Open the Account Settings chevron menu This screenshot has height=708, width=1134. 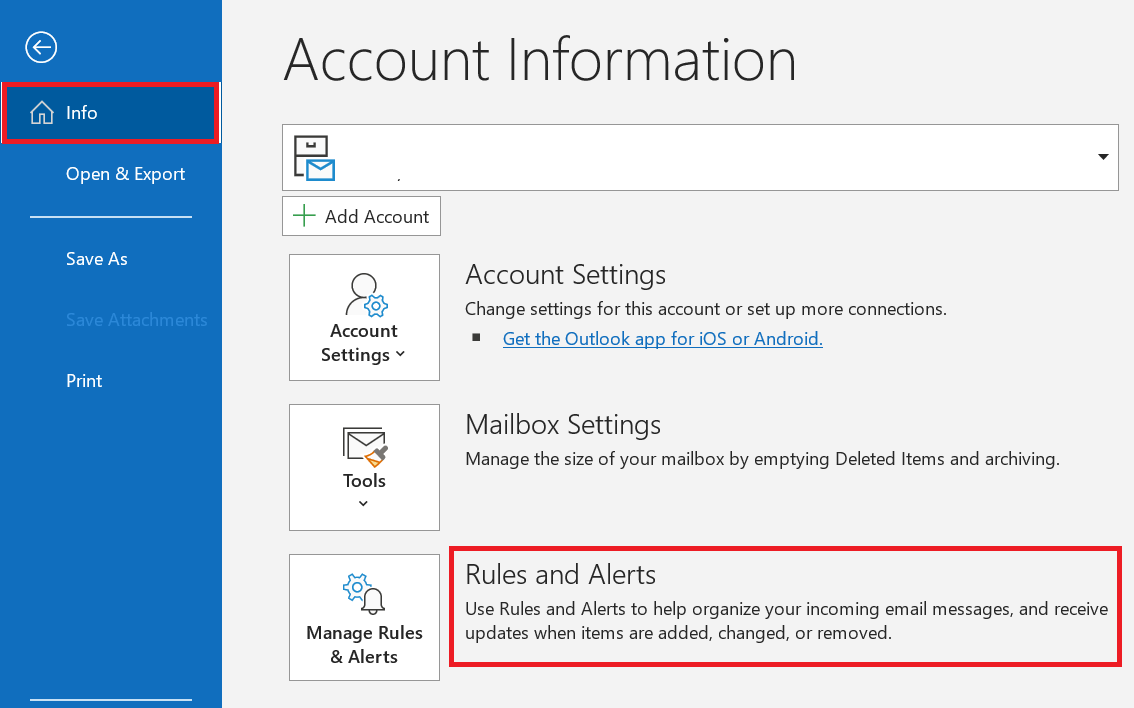pyautogui.click(x=401, y=354)
